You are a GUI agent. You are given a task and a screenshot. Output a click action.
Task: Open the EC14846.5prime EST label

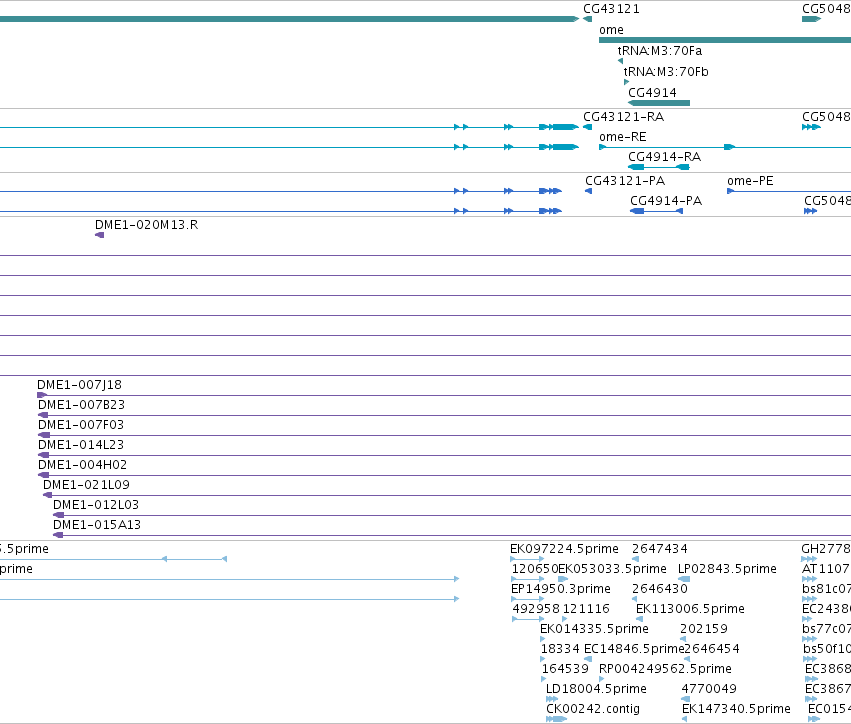tap(633, 649)
